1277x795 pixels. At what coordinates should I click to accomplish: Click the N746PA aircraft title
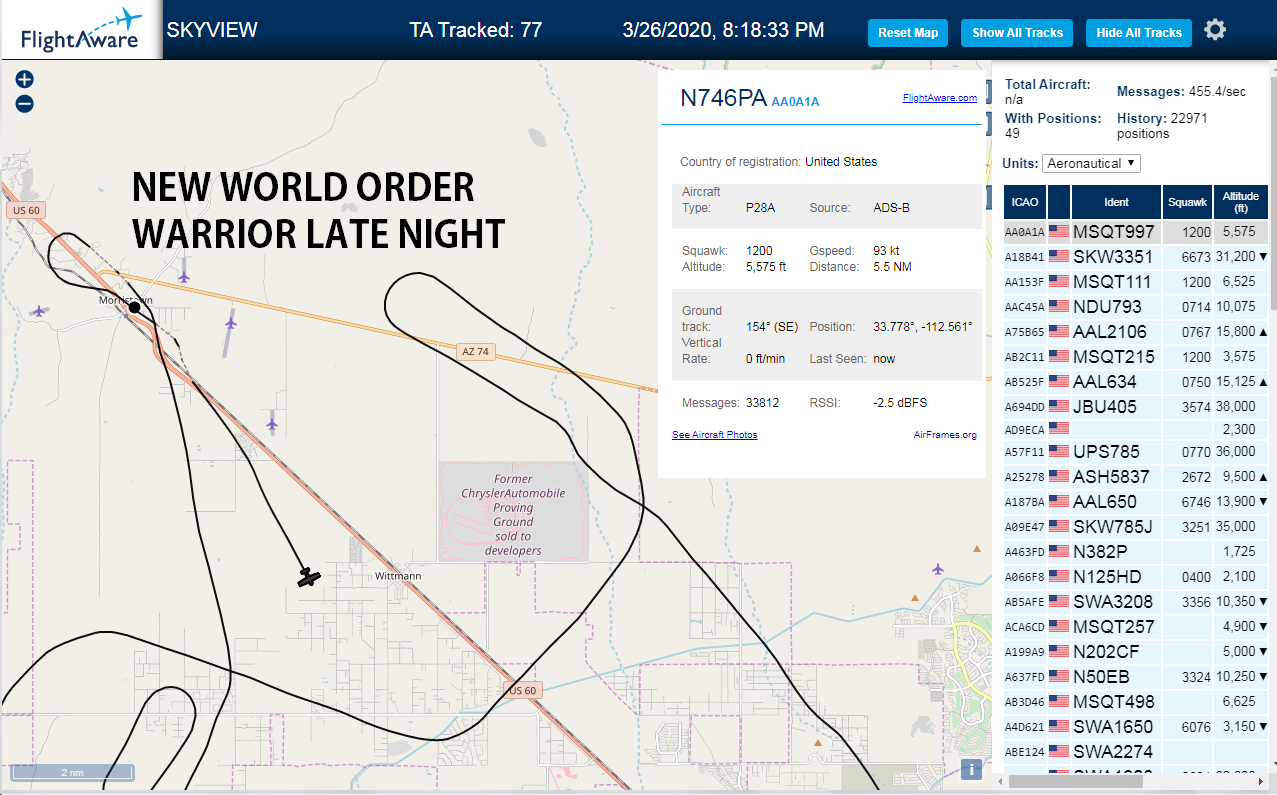pyautogui.click(x=723, y=98)
